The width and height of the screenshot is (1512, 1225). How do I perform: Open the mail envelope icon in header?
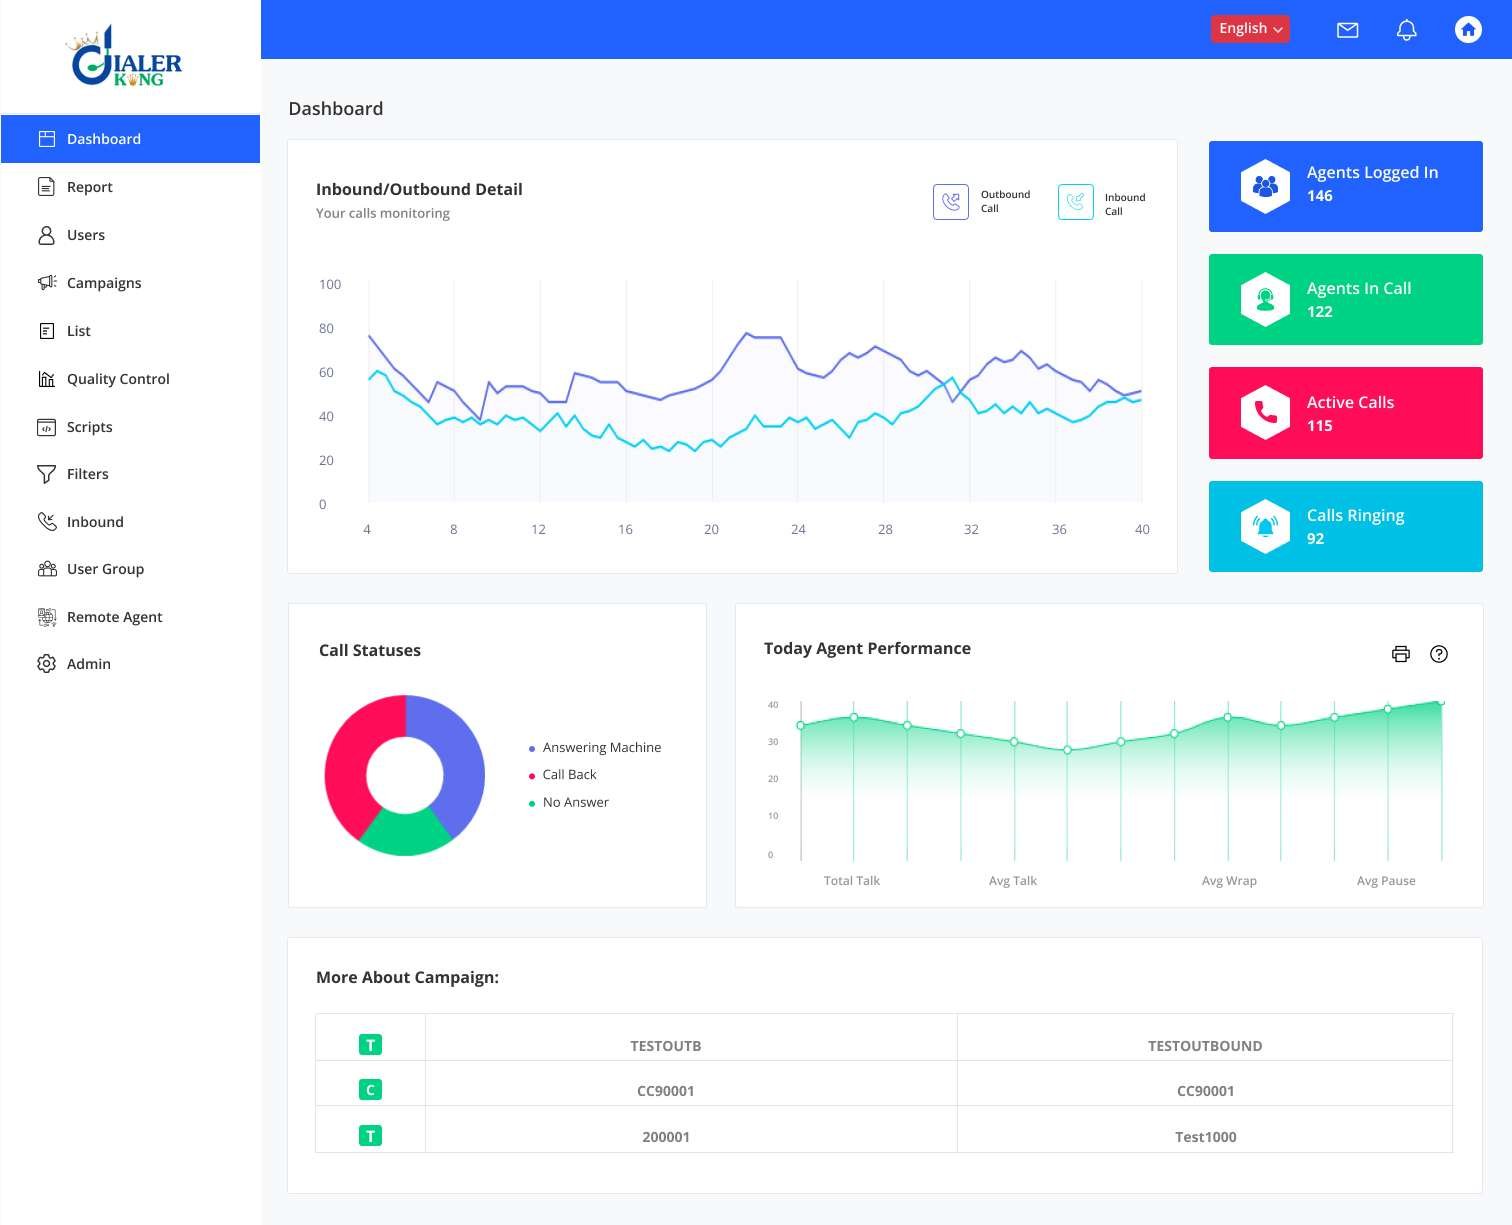(1347, 30)
